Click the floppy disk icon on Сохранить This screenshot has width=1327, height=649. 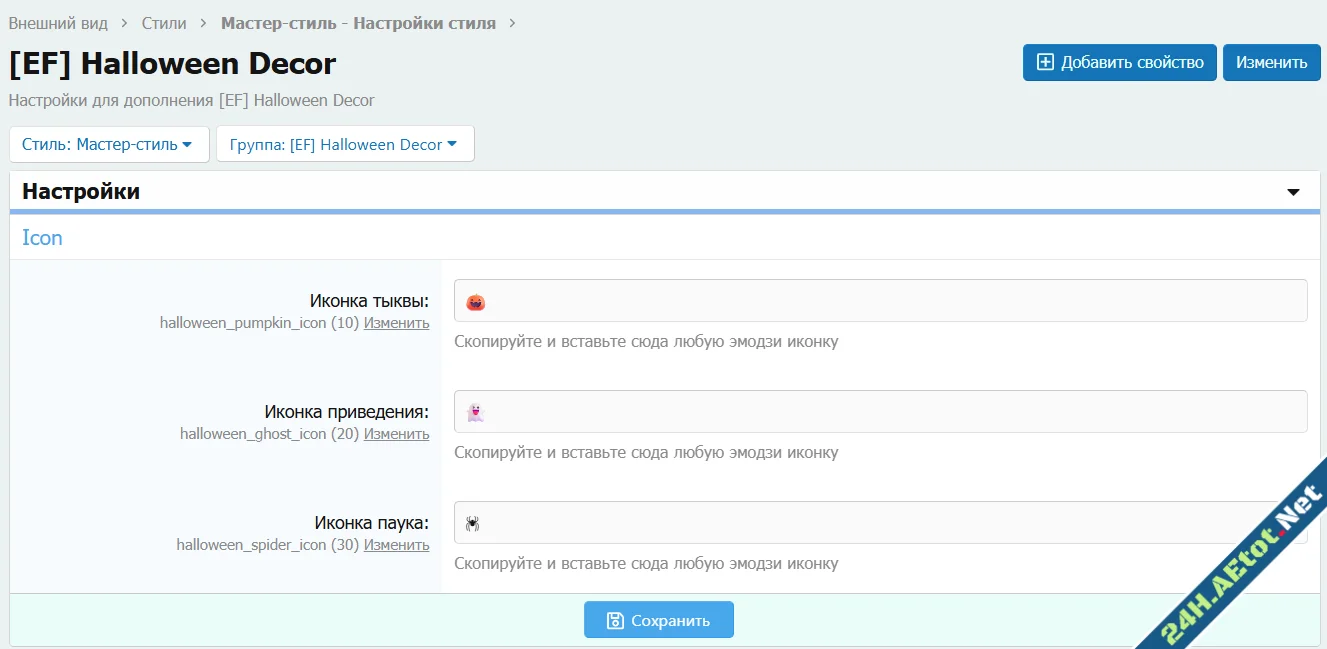(x=616, y=620)
